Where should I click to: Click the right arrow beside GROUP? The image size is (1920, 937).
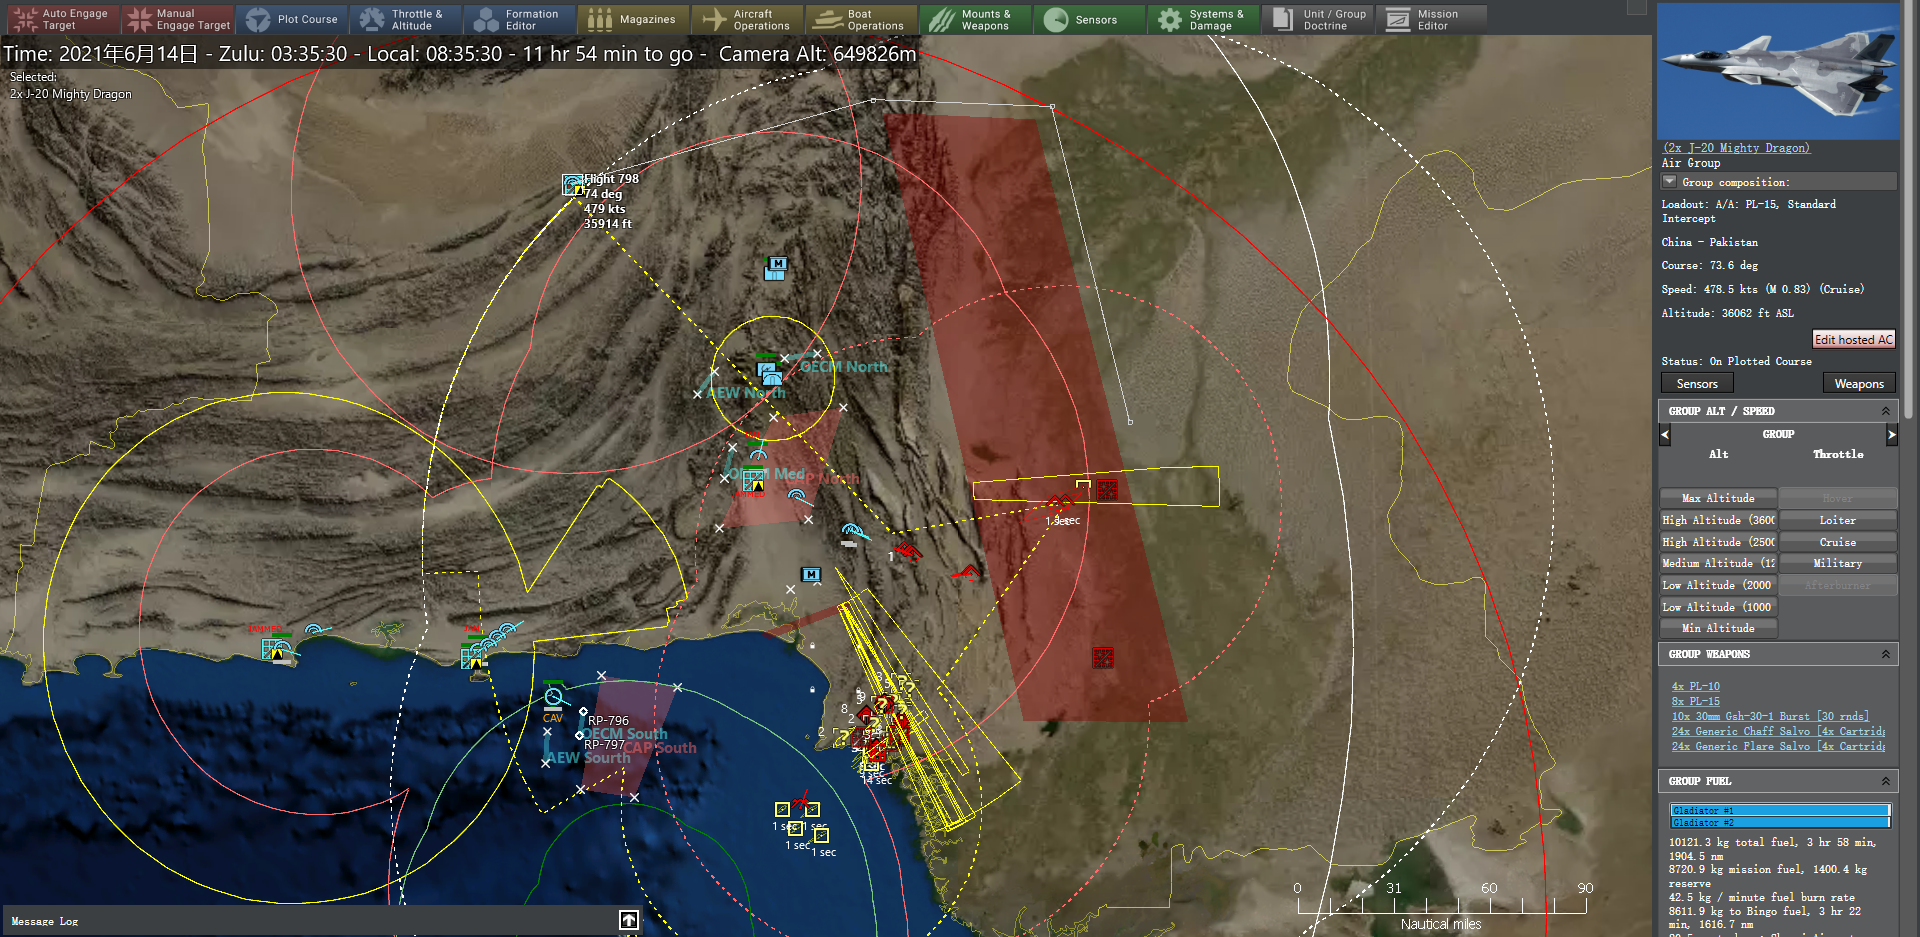pyautogui.click(x=1892, y=435)
